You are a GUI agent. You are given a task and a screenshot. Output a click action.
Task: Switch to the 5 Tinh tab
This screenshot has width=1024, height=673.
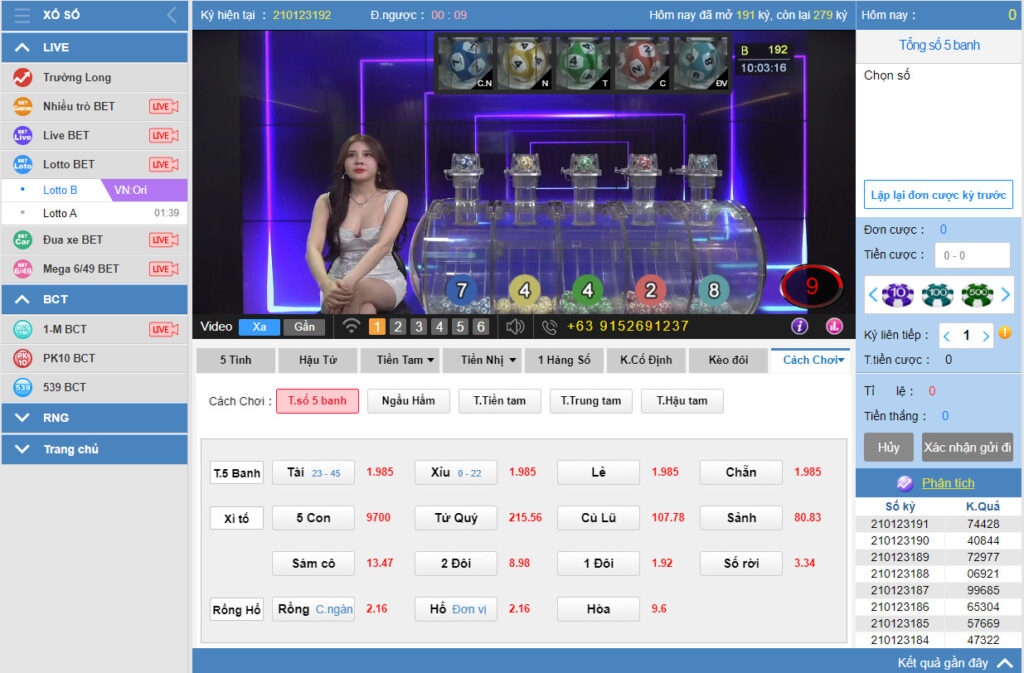pyautogui.click(x=235, y=360)
